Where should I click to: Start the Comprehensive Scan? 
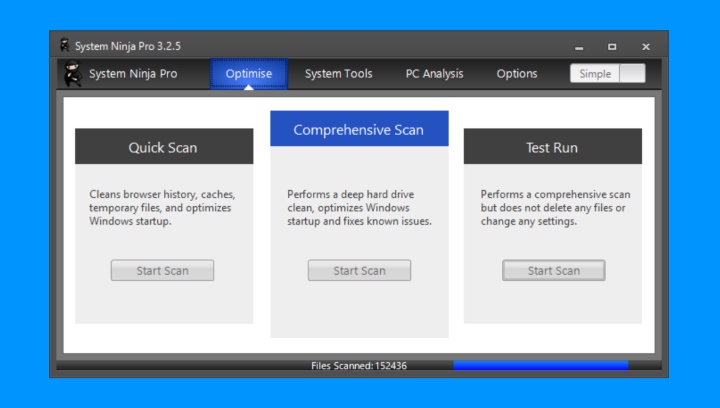(x=359, y=270)
